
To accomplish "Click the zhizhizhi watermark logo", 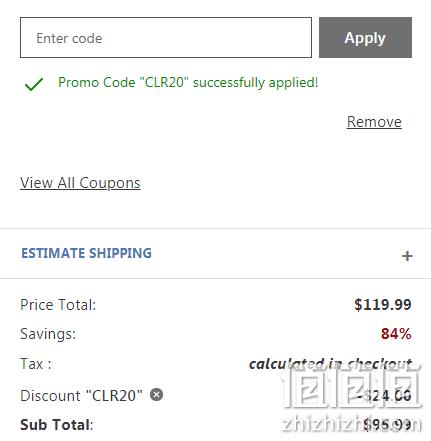I will coord(352,398).
